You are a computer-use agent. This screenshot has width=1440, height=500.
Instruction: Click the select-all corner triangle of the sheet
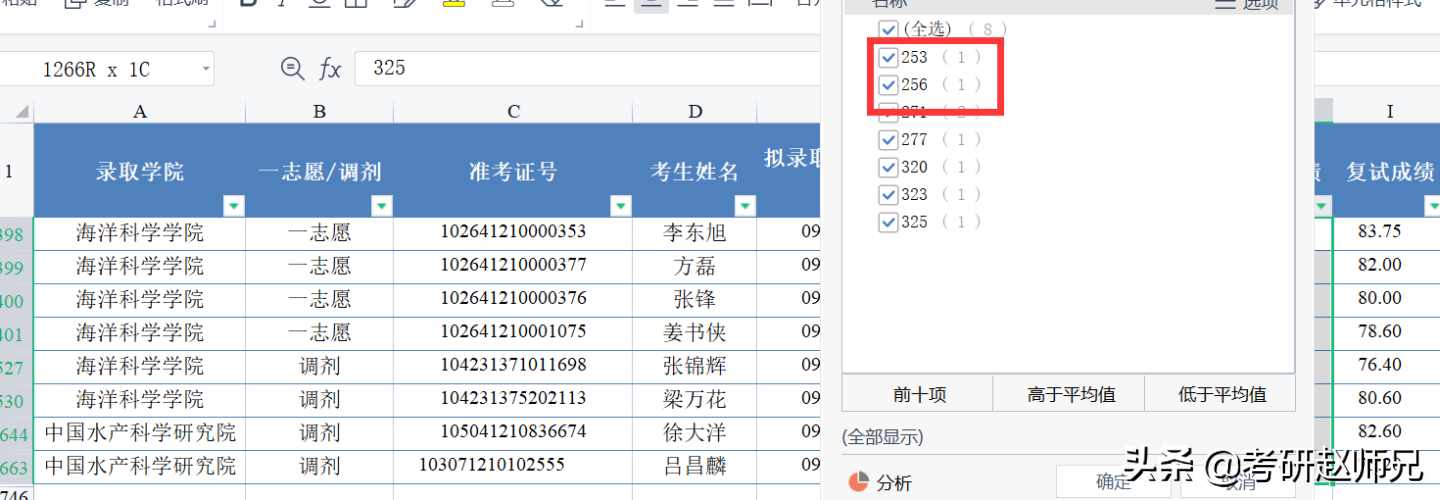(20, 111)
